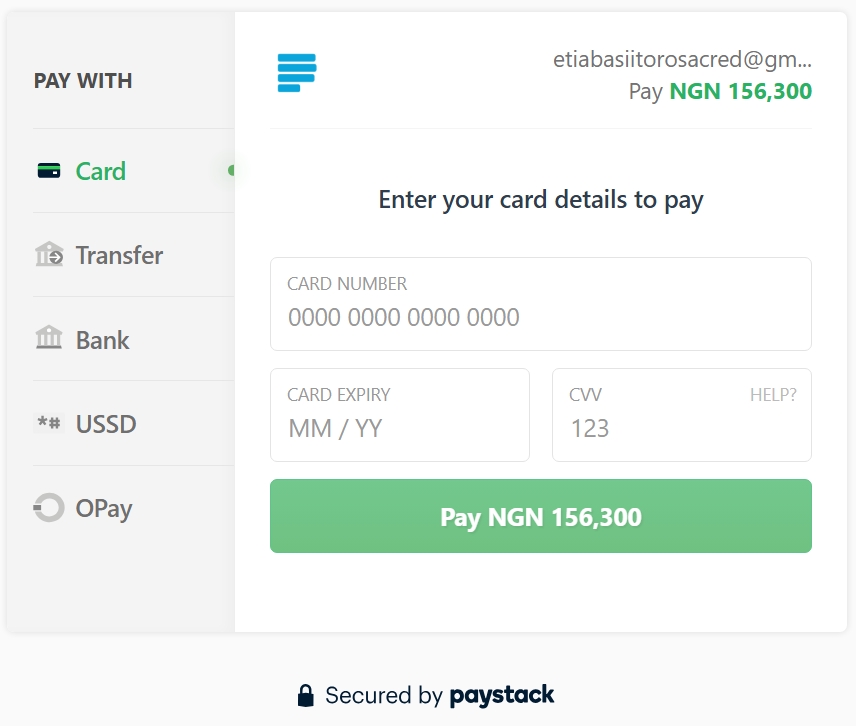Click the paystack wordmark link

(505, 694)
